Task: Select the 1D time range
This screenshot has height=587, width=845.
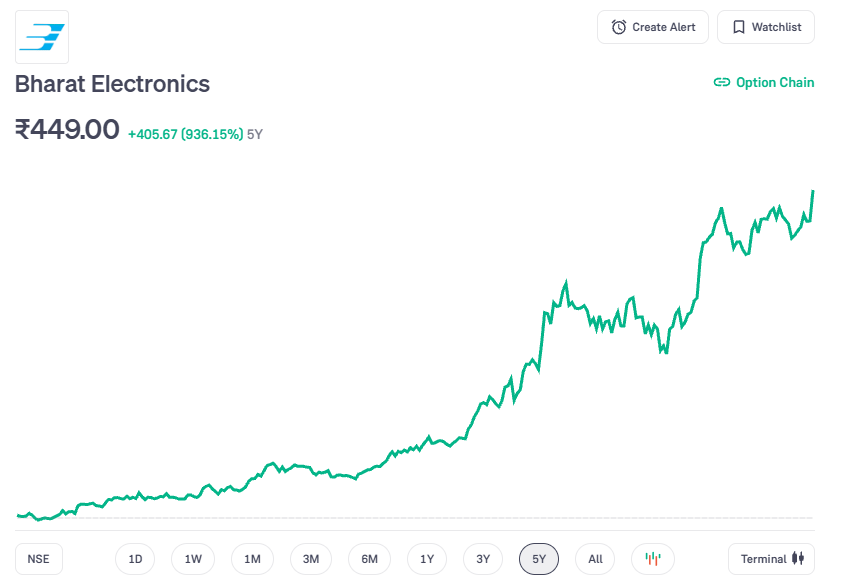Action: 135,559
